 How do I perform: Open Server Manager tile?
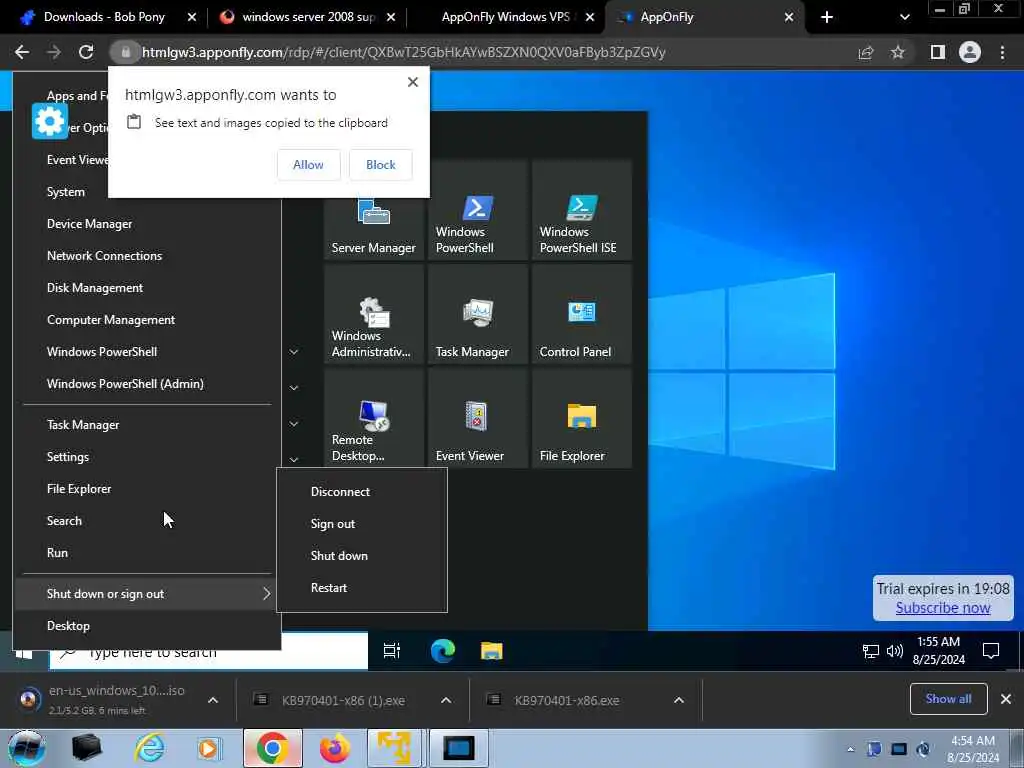coord(374,212)
